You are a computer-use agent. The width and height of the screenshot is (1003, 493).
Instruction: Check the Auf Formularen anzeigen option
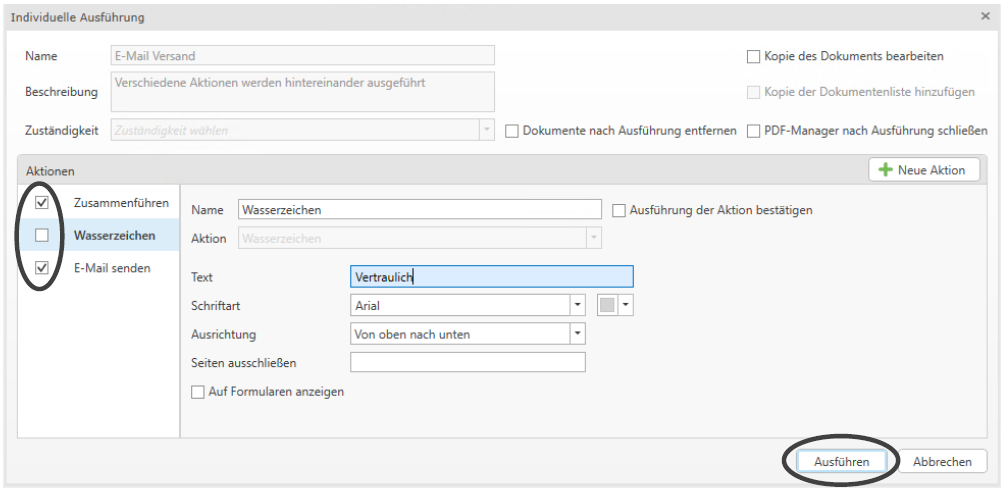click(197, 392)
